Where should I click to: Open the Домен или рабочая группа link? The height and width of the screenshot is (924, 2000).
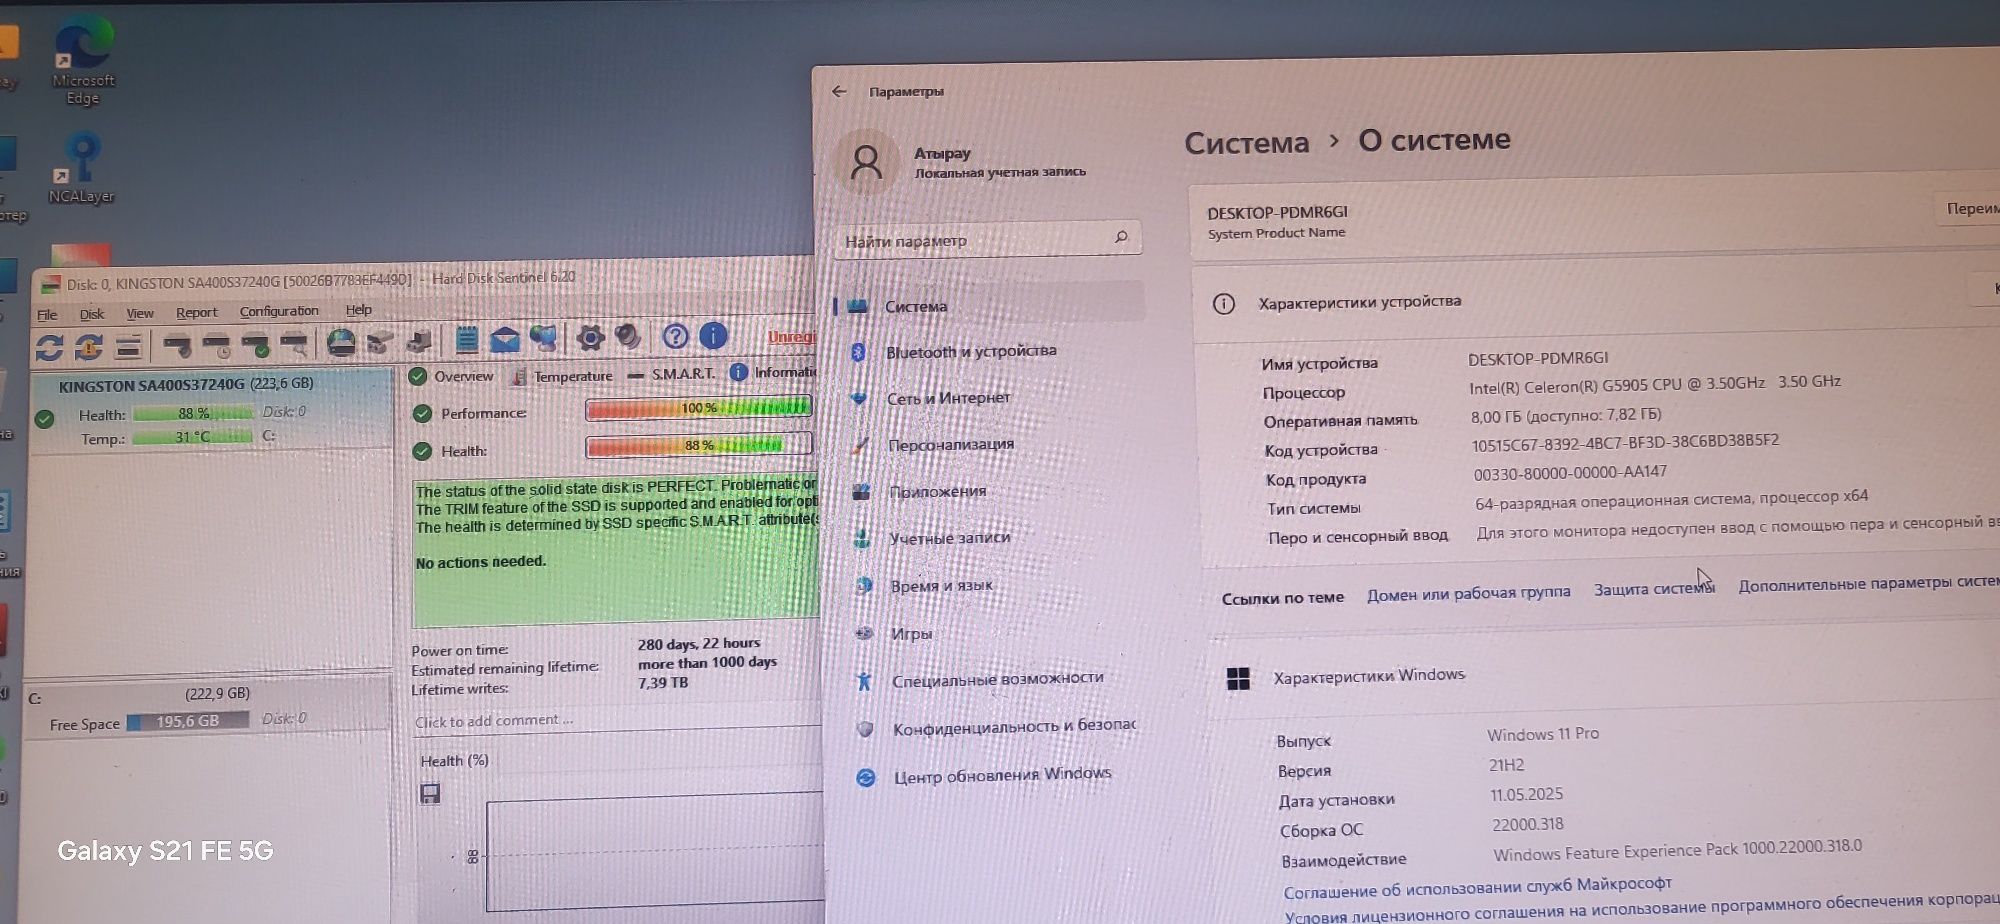(1468, 593)
